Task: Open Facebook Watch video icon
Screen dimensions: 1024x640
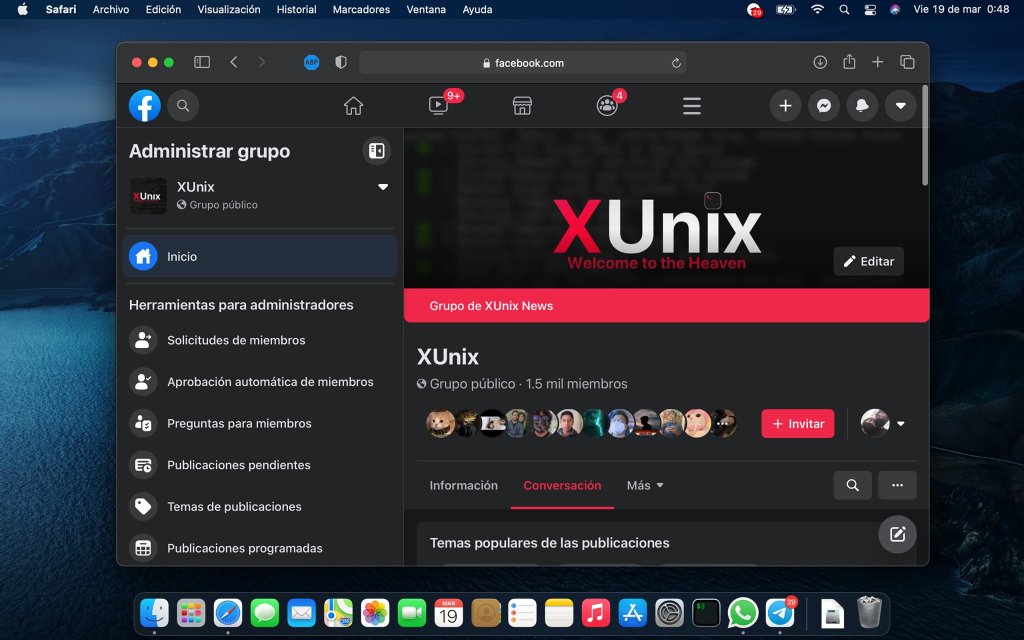Action: (x=438, y=105)
